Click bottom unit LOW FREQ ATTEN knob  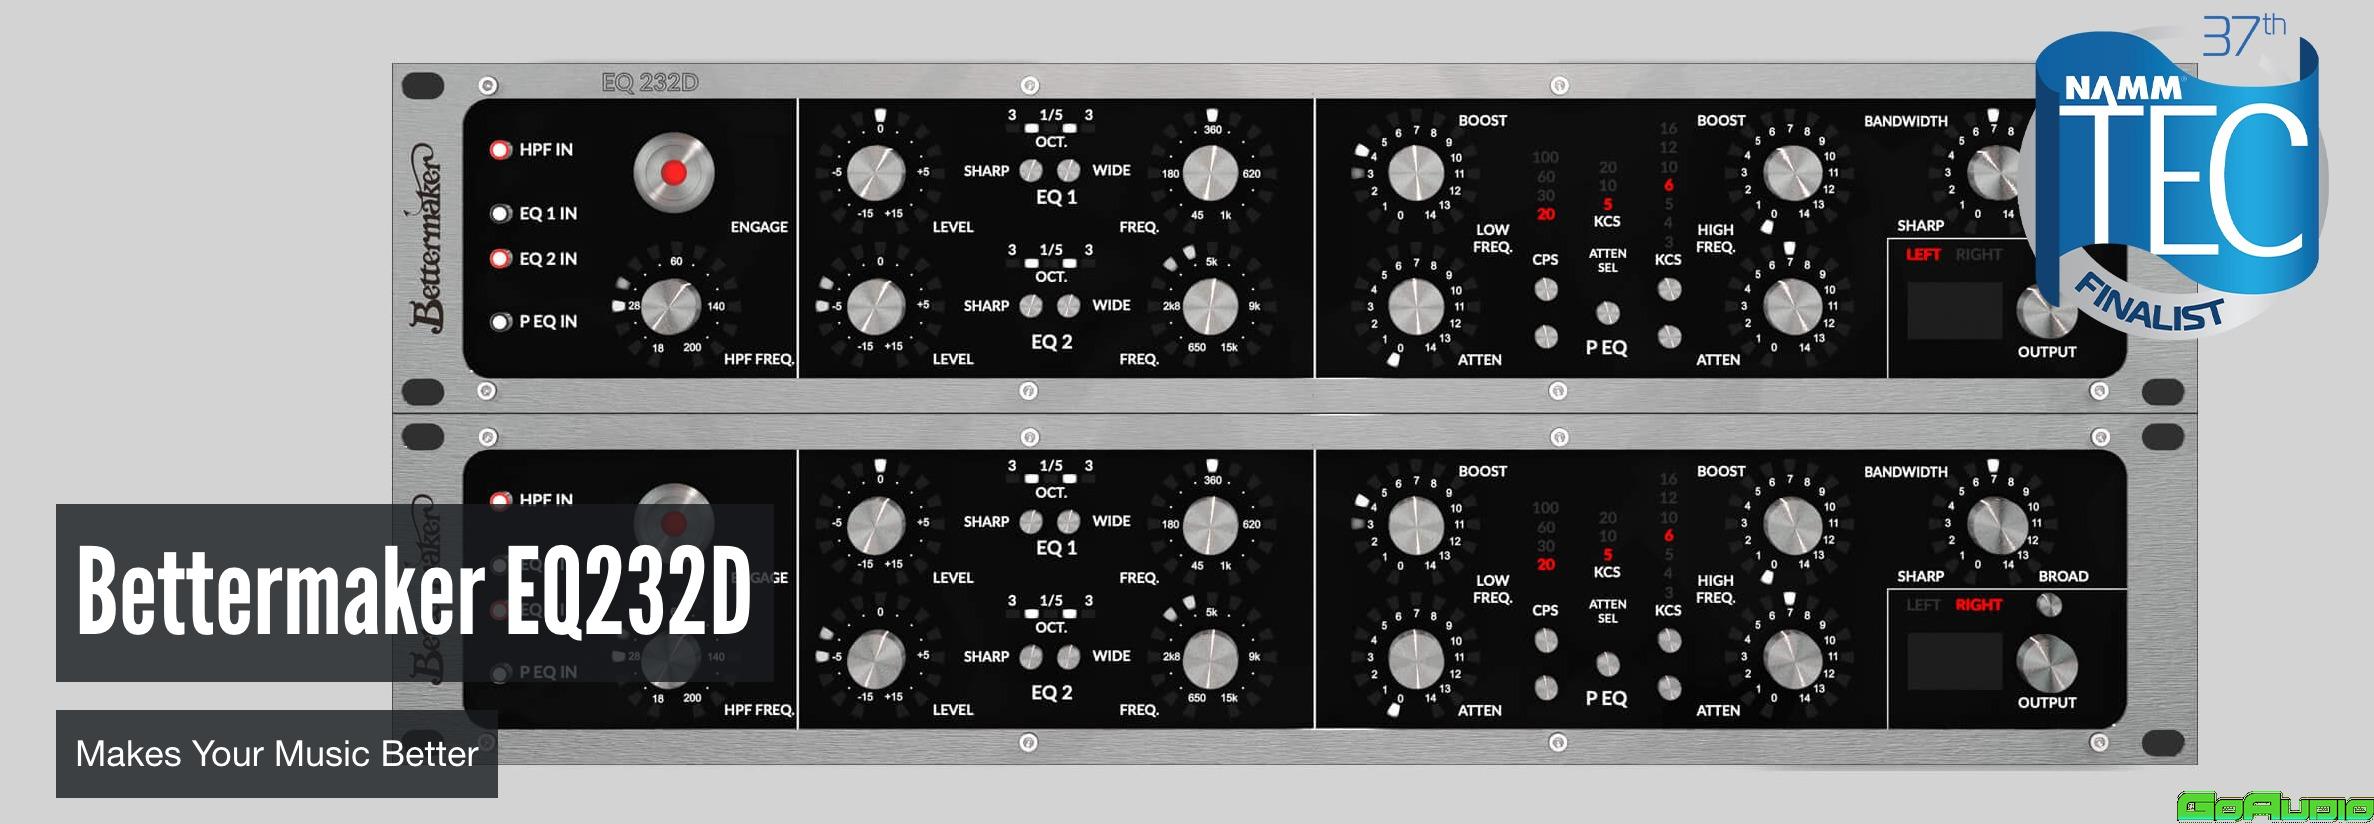point(1416,658)
